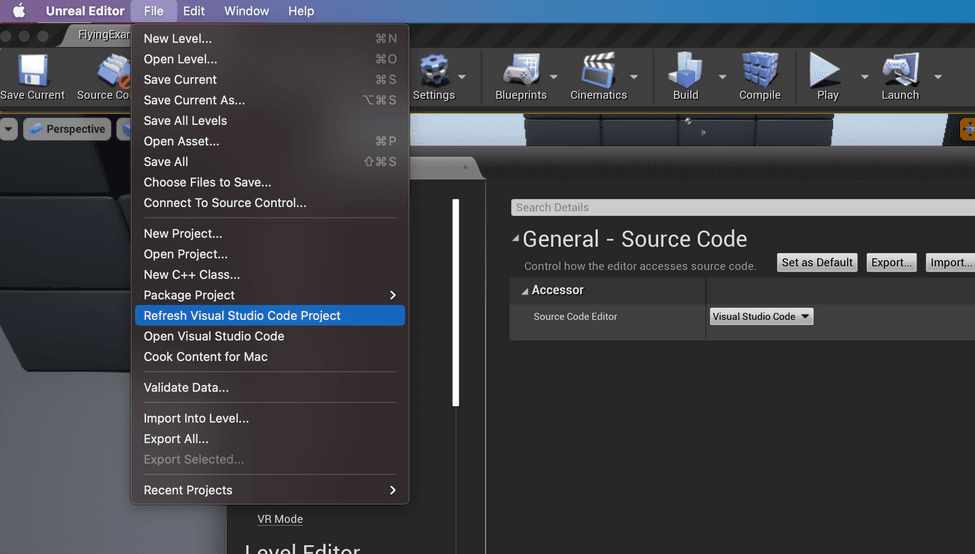Select Refresh Visual Studio Code Project

269,316
